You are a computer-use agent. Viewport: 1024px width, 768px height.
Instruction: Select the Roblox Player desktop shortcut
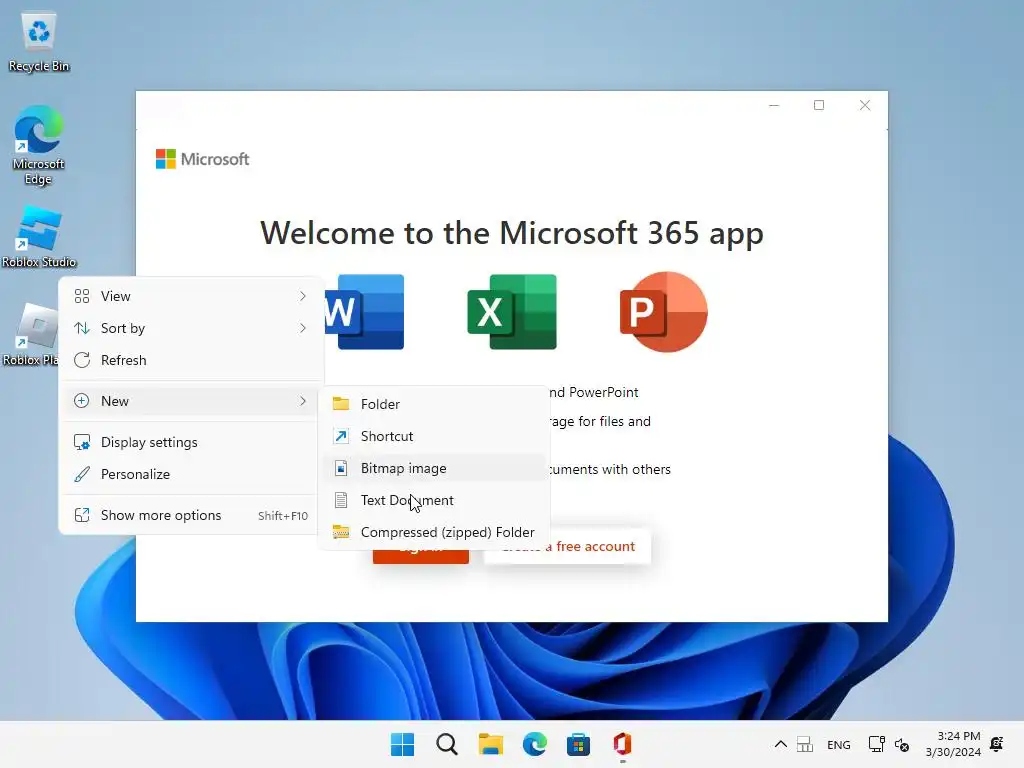(30, 334)
